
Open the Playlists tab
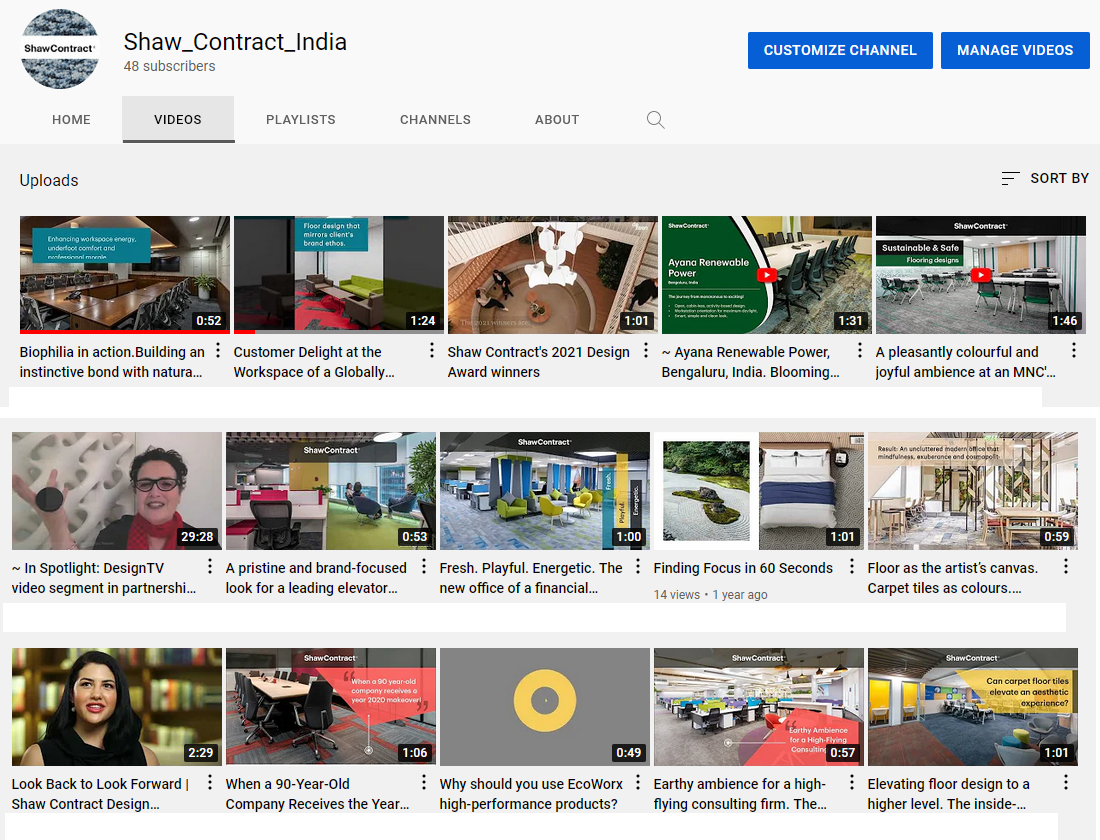pos(300,120)
